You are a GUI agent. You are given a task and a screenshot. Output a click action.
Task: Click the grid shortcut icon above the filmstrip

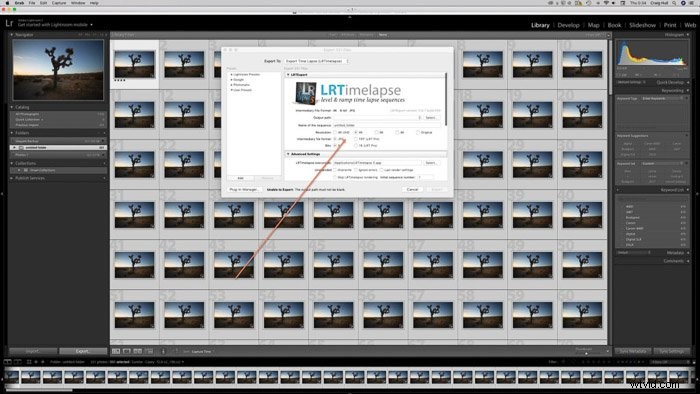pyautogui.click(x=29, y=362)
